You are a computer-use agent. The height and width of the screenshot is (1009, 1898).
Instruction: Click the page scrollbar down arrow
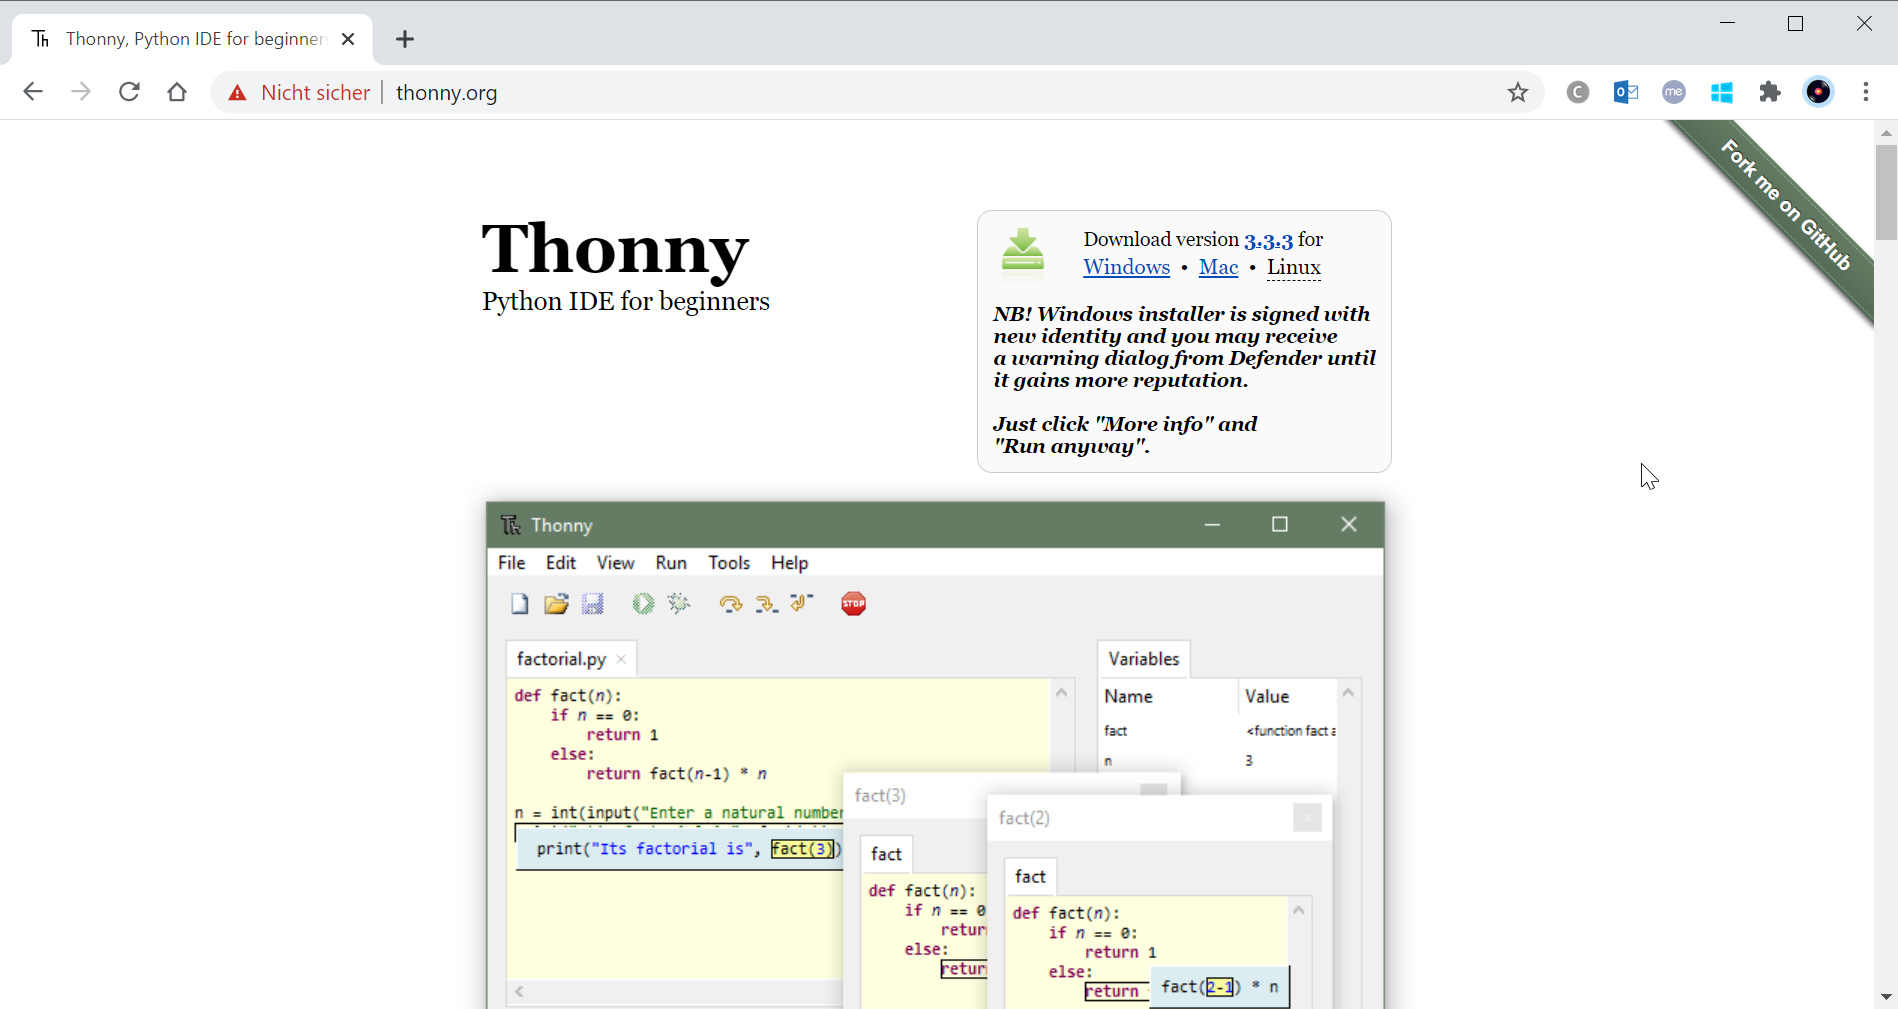coord(1886,997)
